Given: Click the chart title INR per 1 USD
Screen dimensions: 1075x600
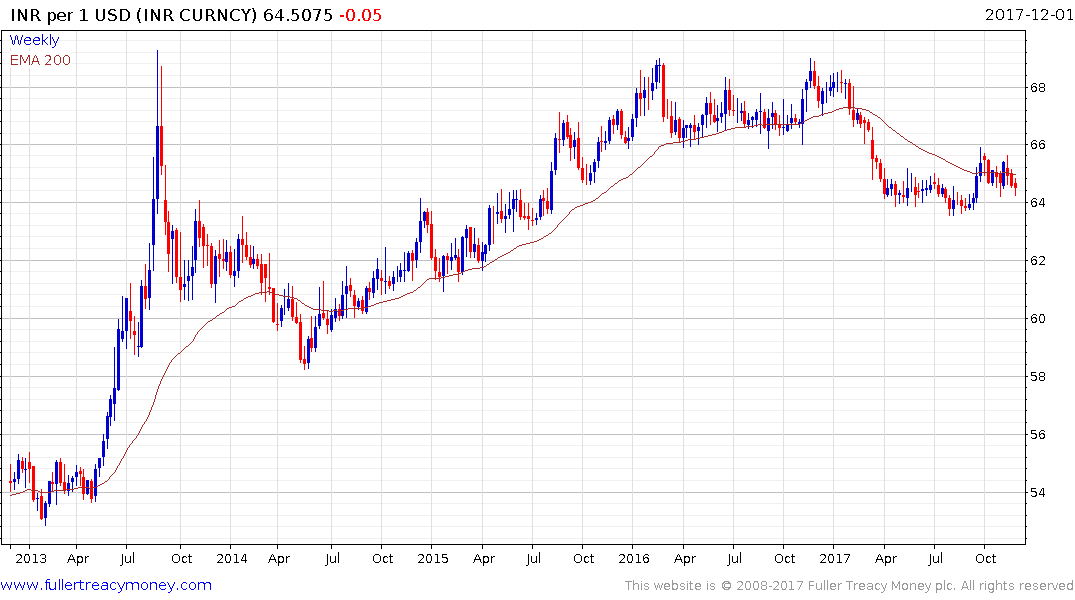Looking at the screenshot, I should point(71,15).
